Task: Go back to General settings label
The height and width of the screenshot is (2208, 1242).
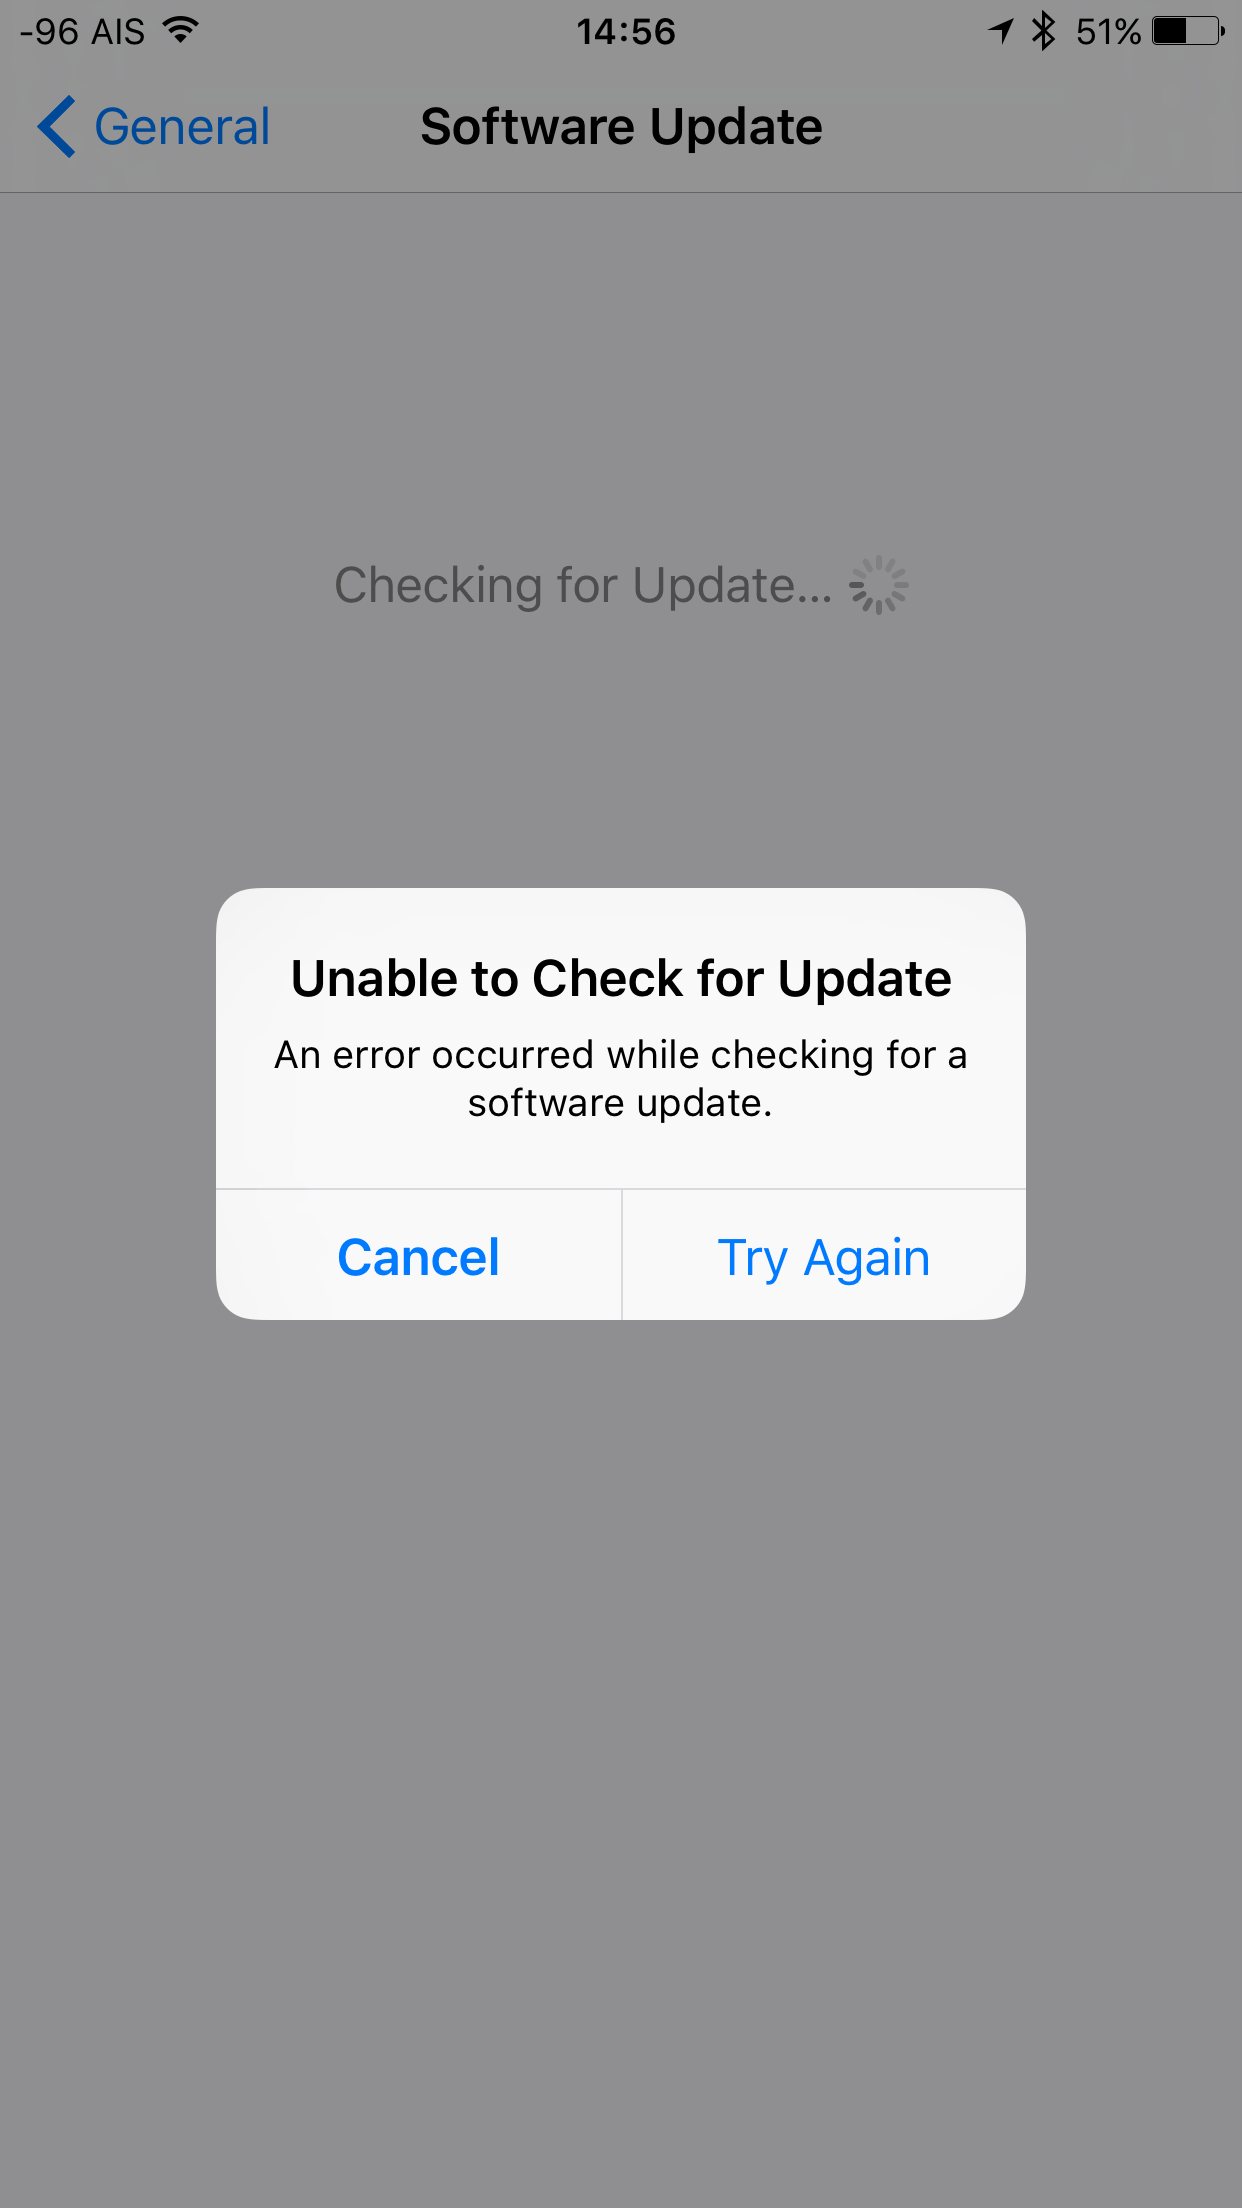Action: point(182,127)
